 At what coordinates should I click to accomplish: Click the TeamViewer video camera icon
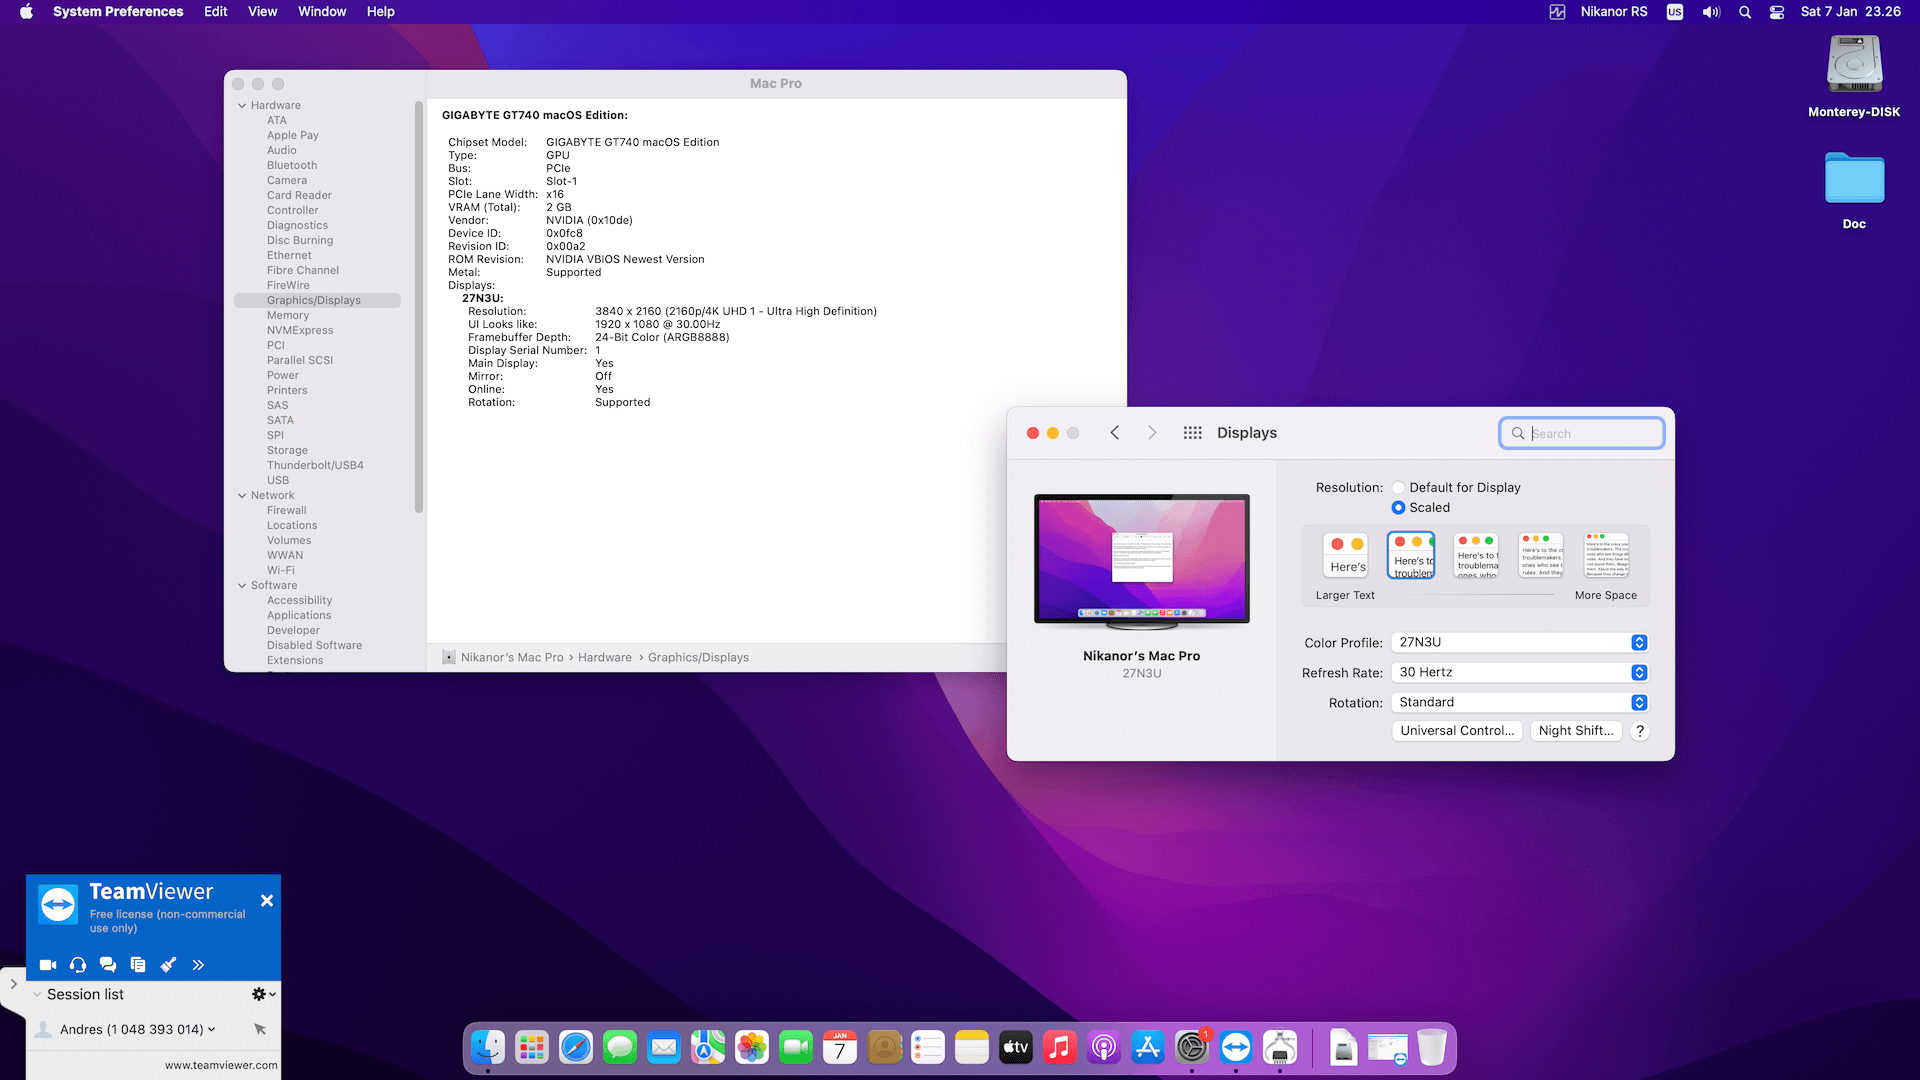(47, 965)
